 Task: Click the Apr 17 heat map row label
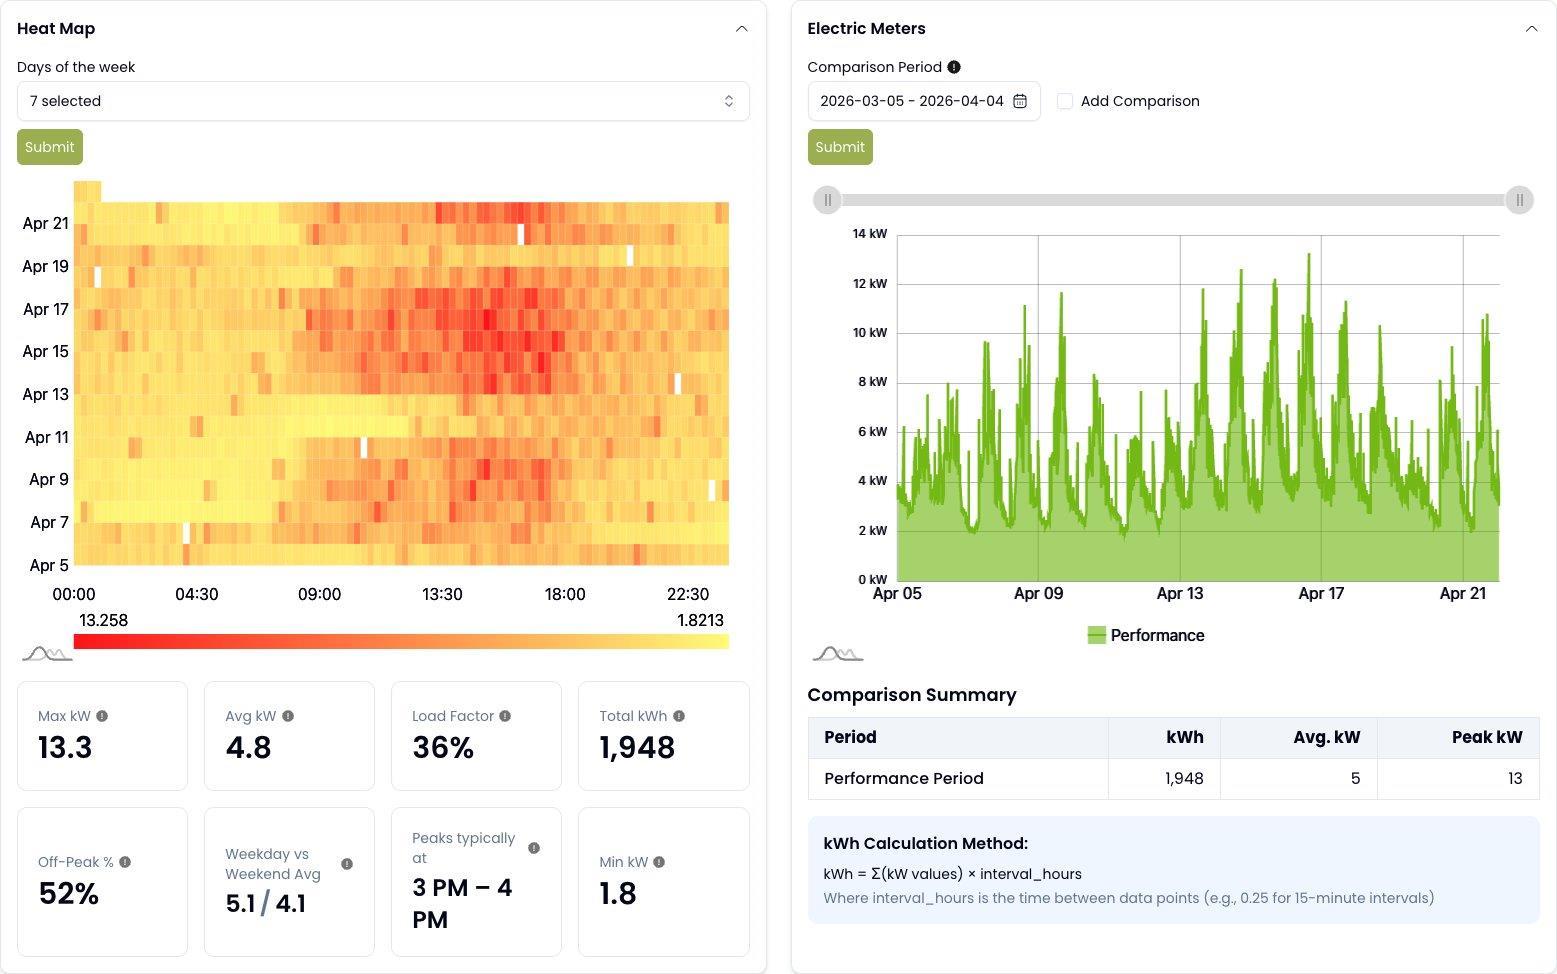point(46,309)
